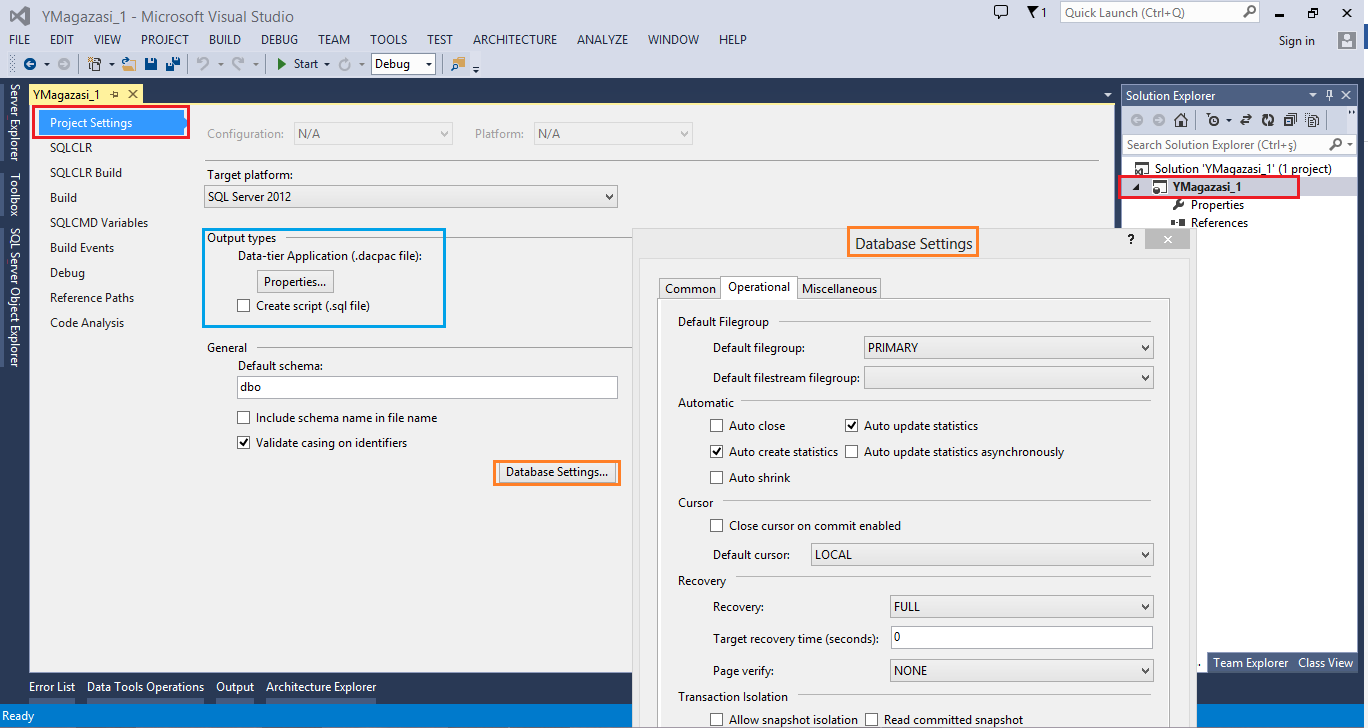Open the Error List panel tab
The width and height of the screenshot is (1368, 728).
[x=52, y=687]
